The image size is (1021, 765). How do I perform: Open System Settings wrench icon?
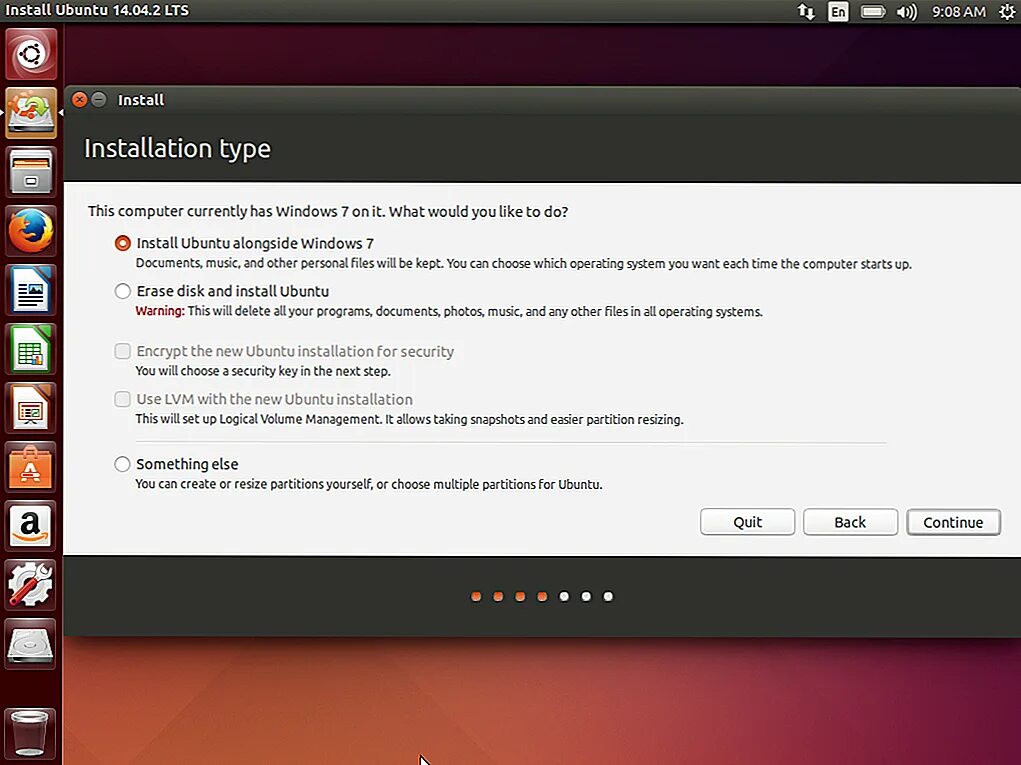[x=31, y=585]
